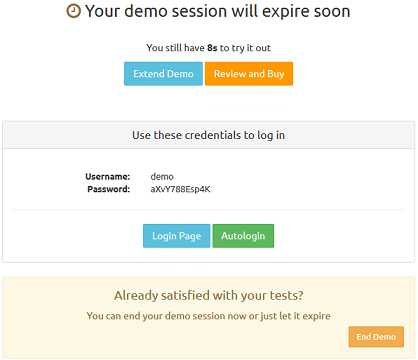Use the green Autologin button
The image size is (418, 360).
(x=243, y=236)
